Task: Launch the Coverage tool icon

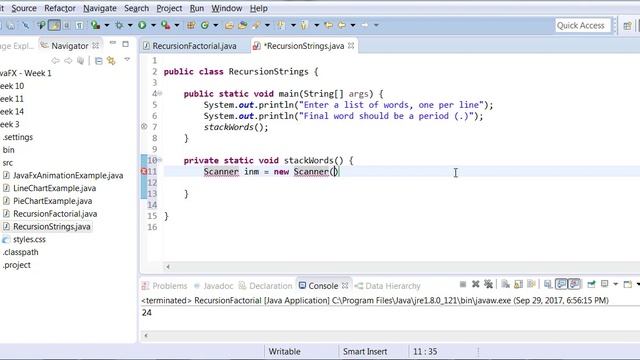Action: pyautogui.click(x=96, y=25)
